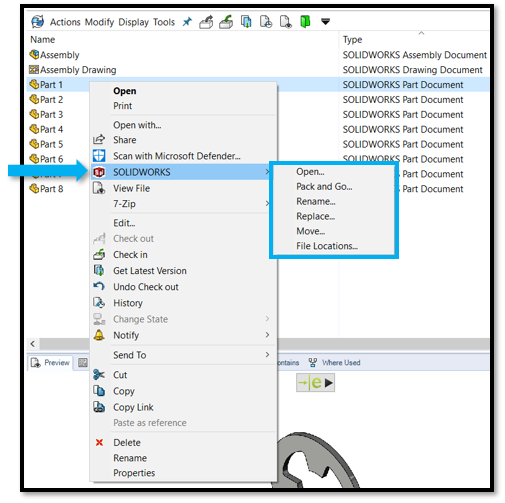Click the Check Out toolbar icon
505x503 pixels.
tap(206, 22)
